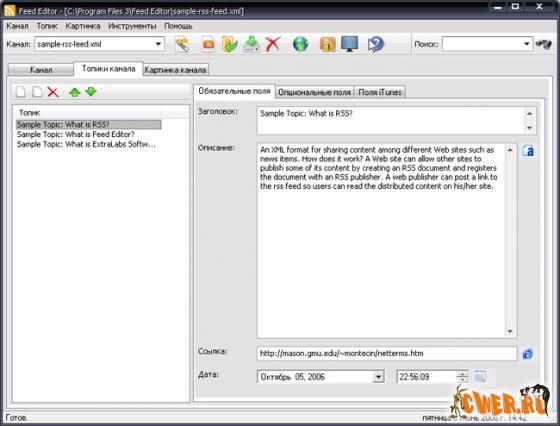
Task: Open the Поиск search dropdown arrow
Action: pos(526,44)
